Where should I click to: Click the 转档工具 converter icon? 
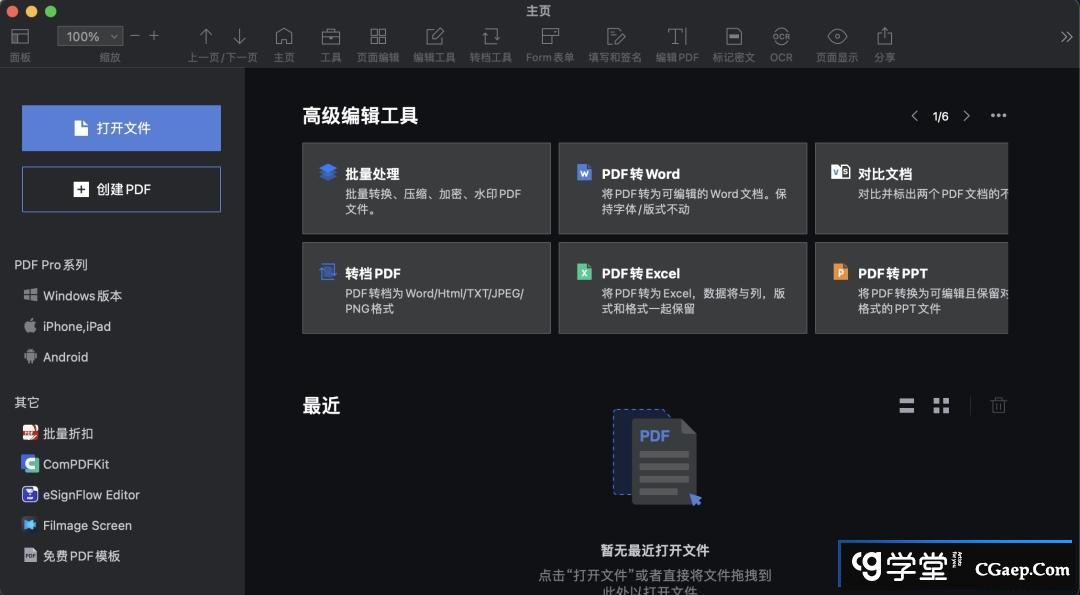[491, 37]
